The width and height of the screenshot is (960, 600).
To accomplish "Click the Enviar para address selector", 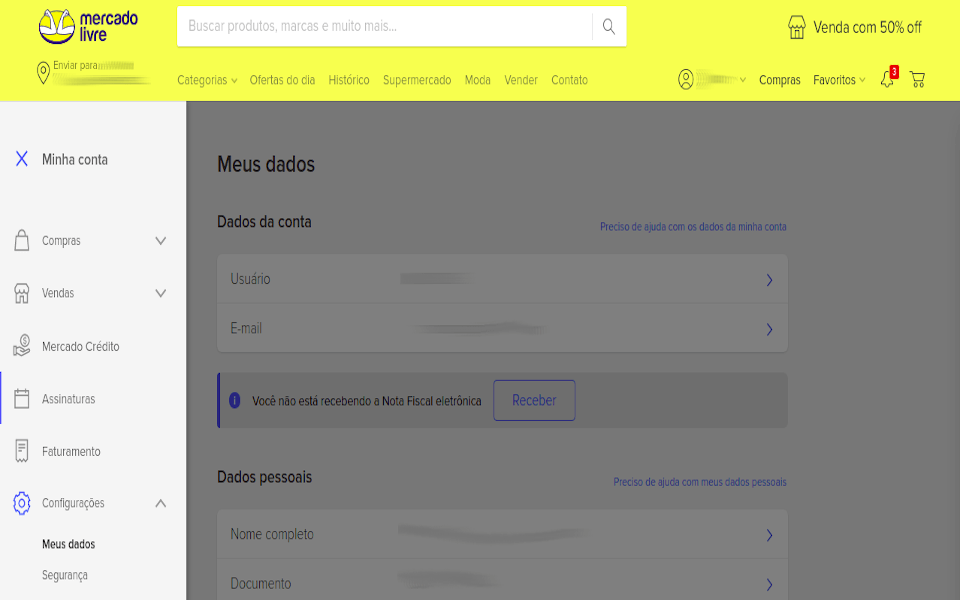I will point(93,73).
